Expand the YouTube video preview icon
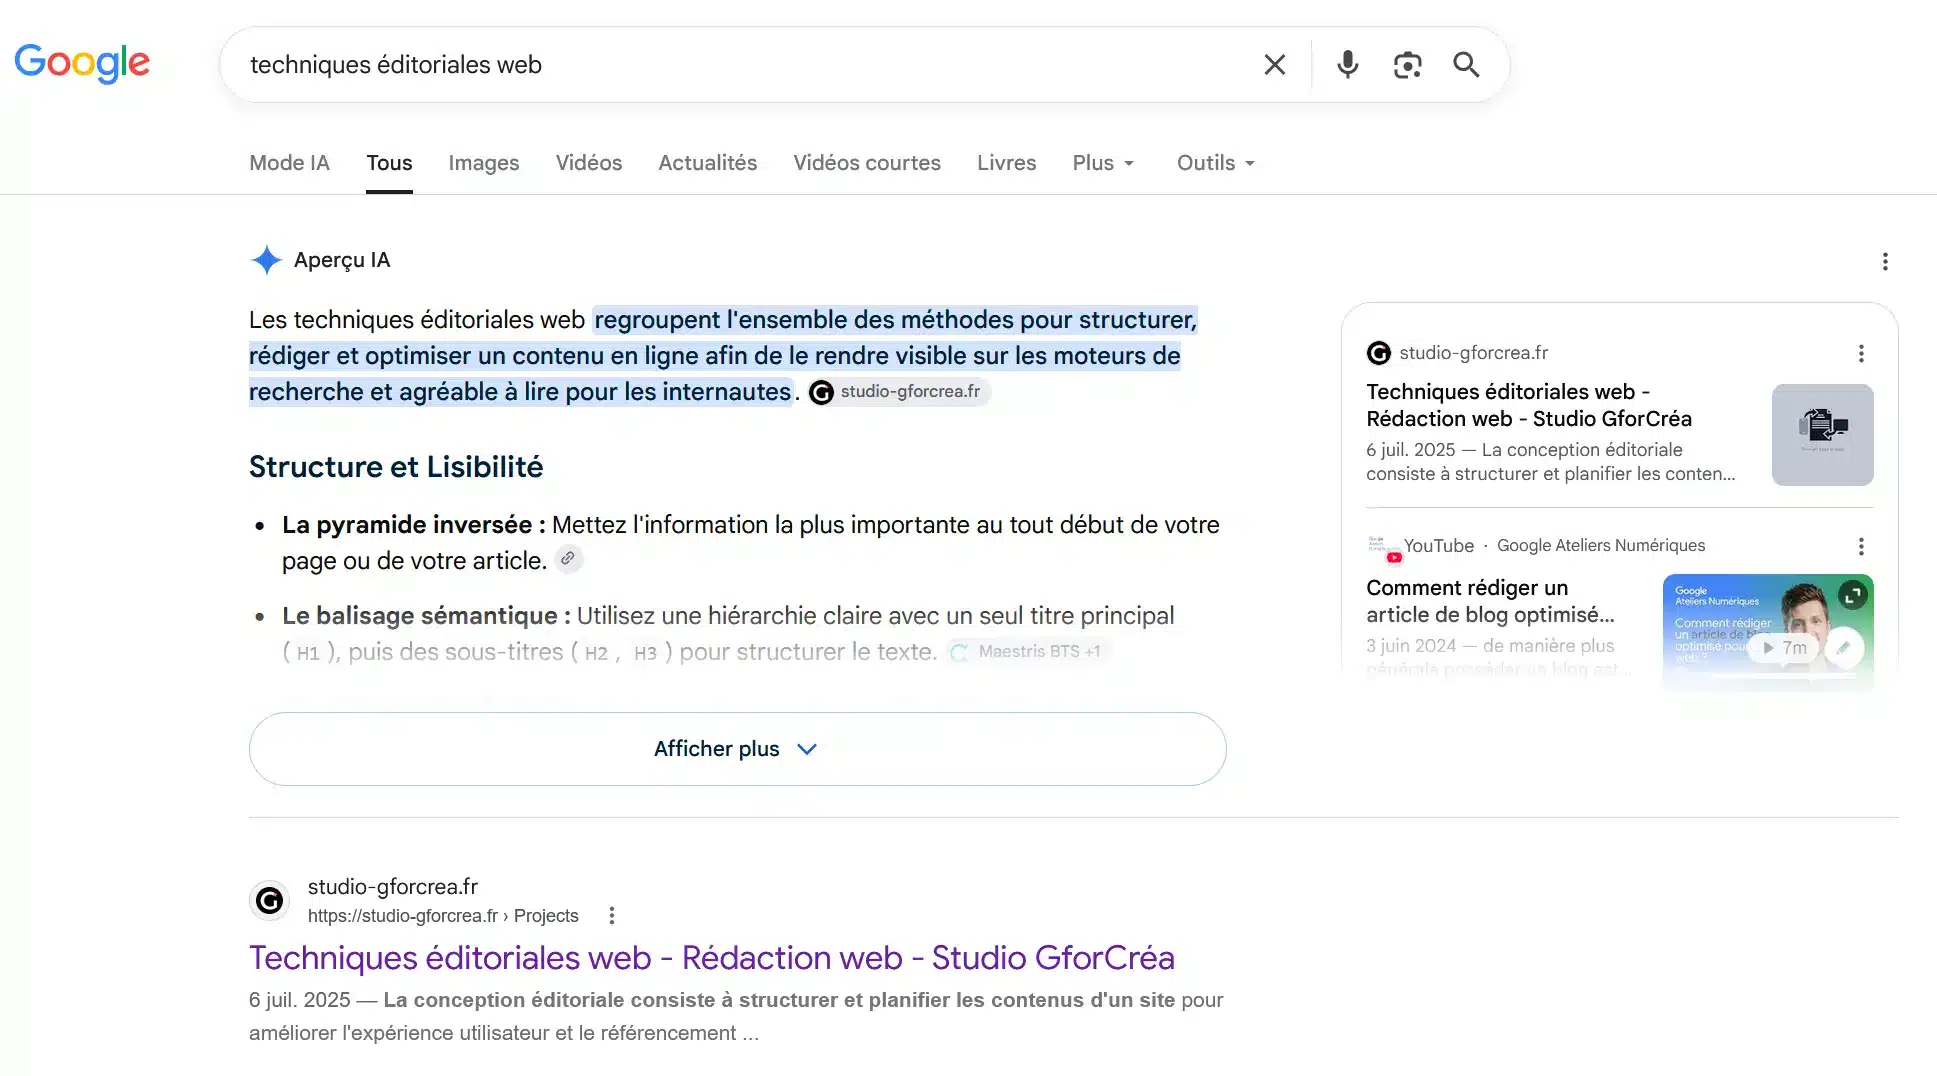Viewport: 1937px width, 1076px height. coord(1852,595)
